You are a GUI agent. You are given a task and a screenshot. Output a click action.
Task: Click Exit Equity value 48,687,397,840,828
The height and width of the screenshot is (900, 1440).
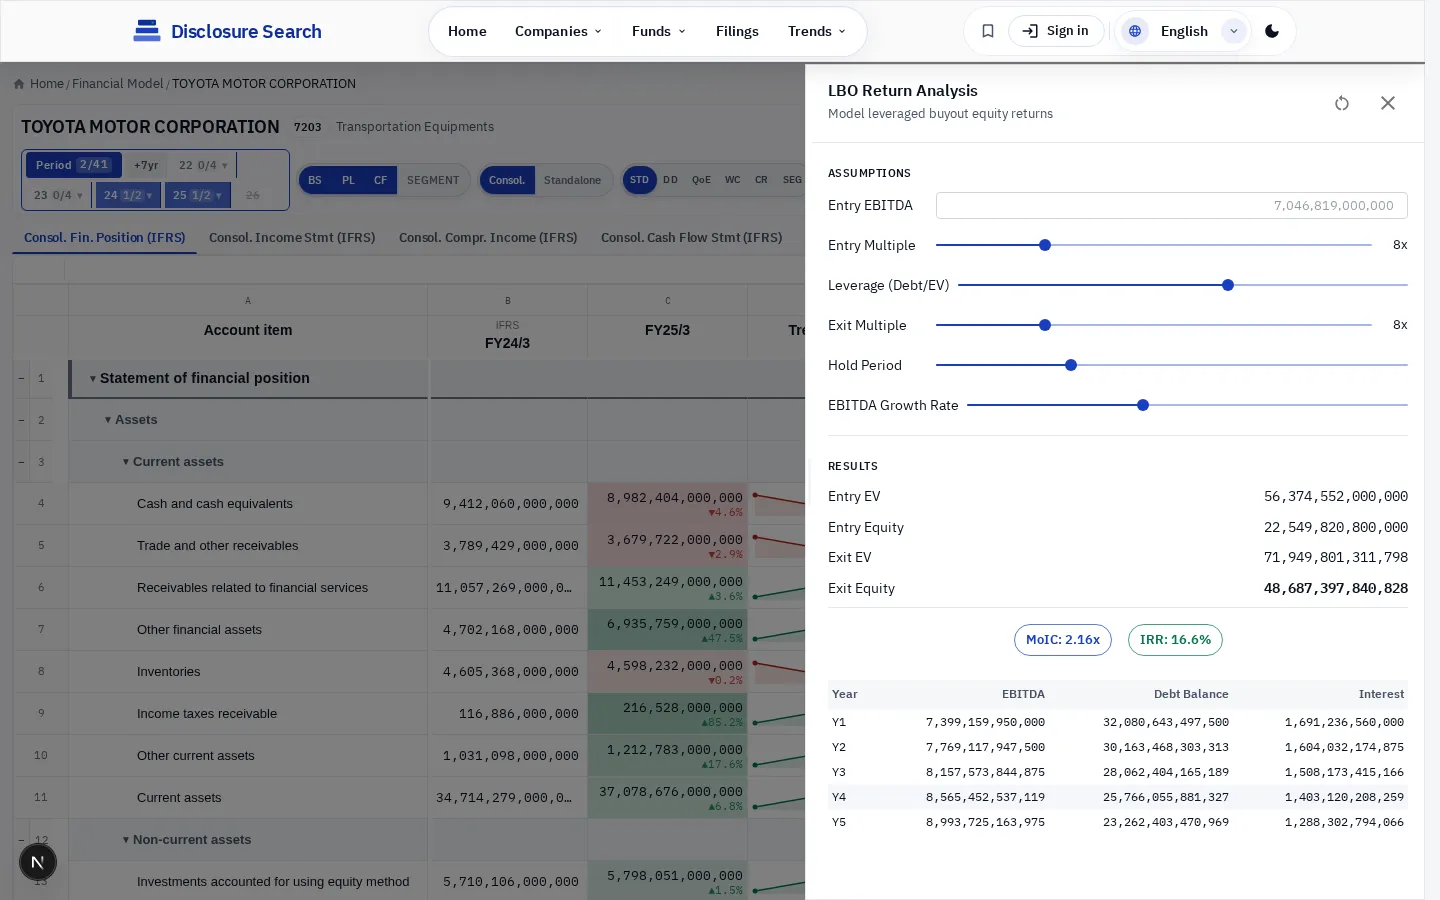click(x=1336, y=588)
